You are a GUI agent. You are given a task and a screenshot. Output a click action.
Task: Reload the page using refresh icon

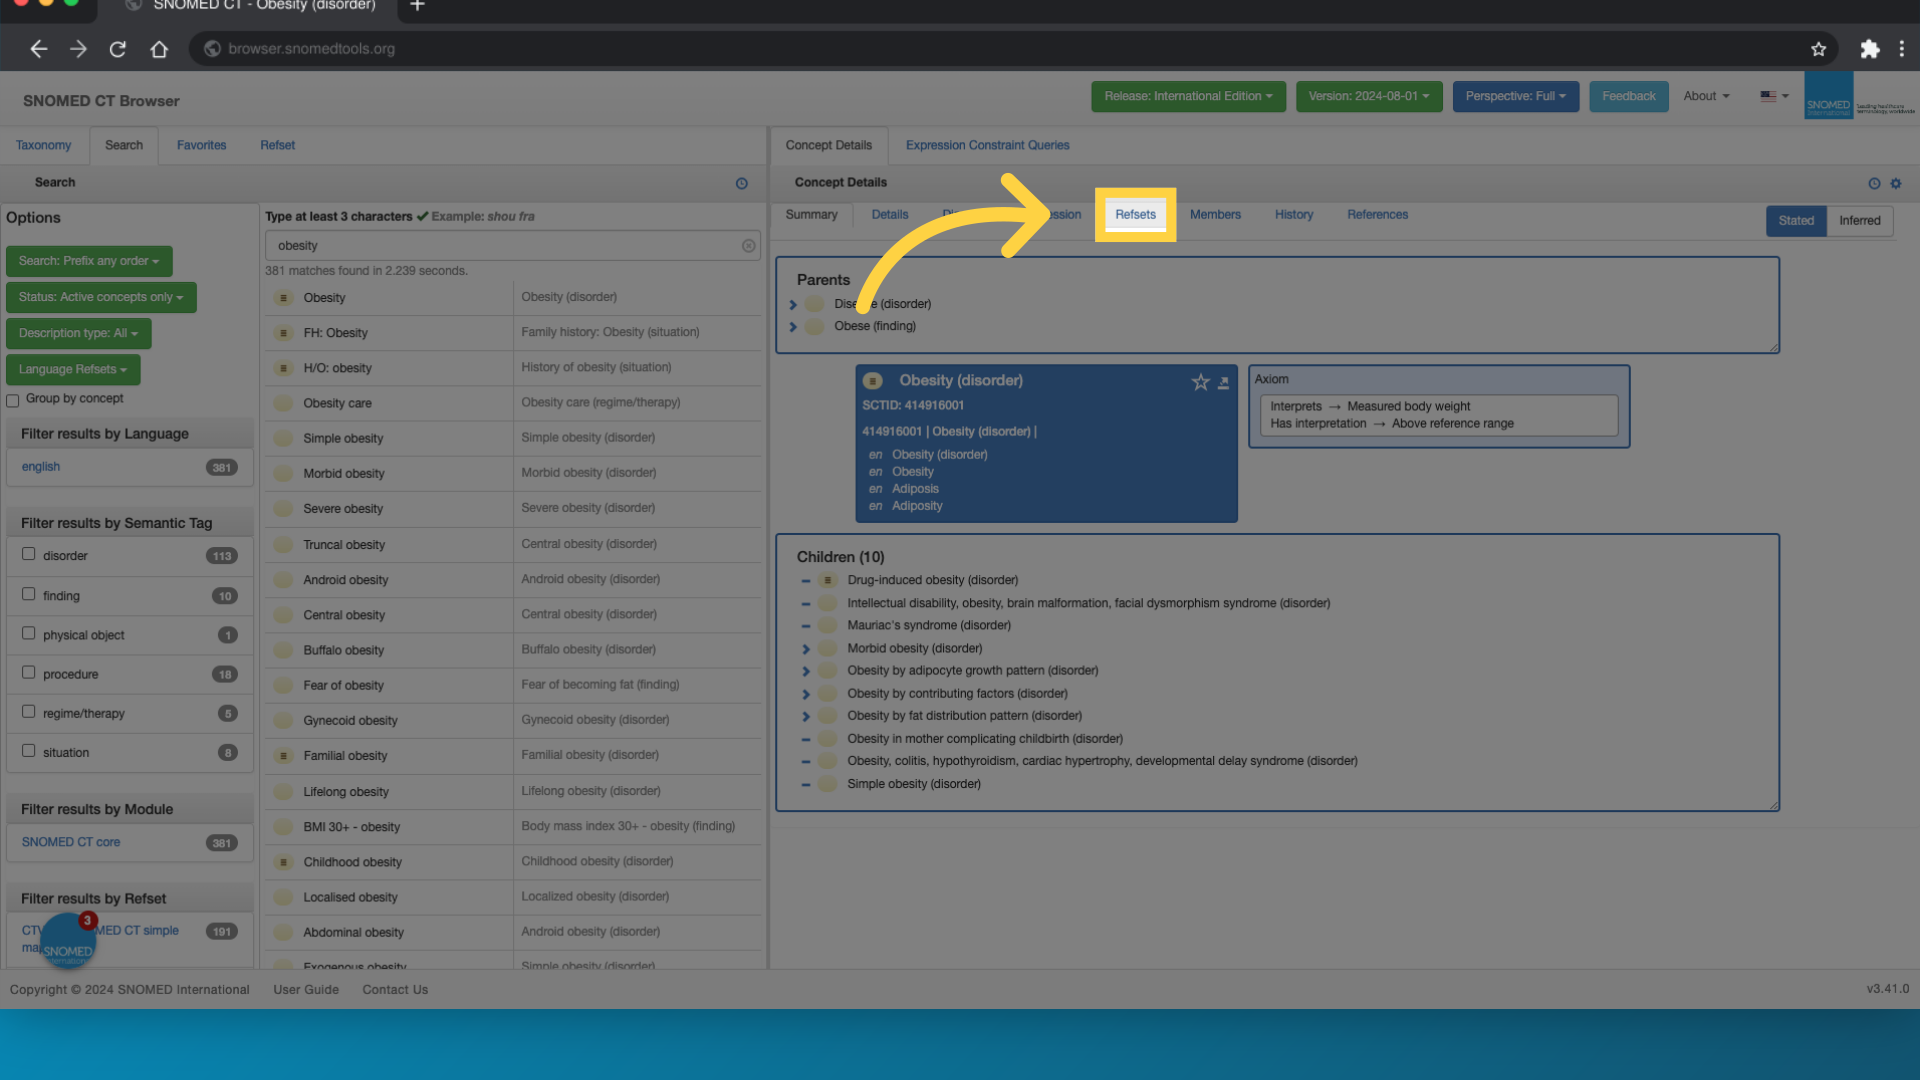pyautogui.click(x=118, y=49)
